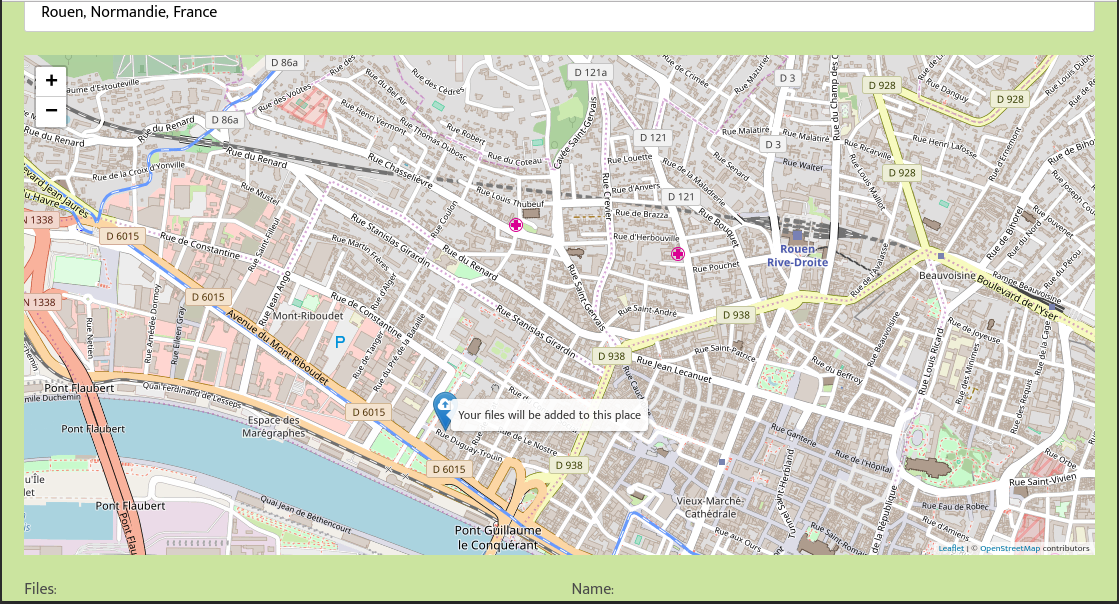Click the Pont Guillaume le Conquérant label
The height and width of the screenshot is (604, 1119).
pos(497,538)
